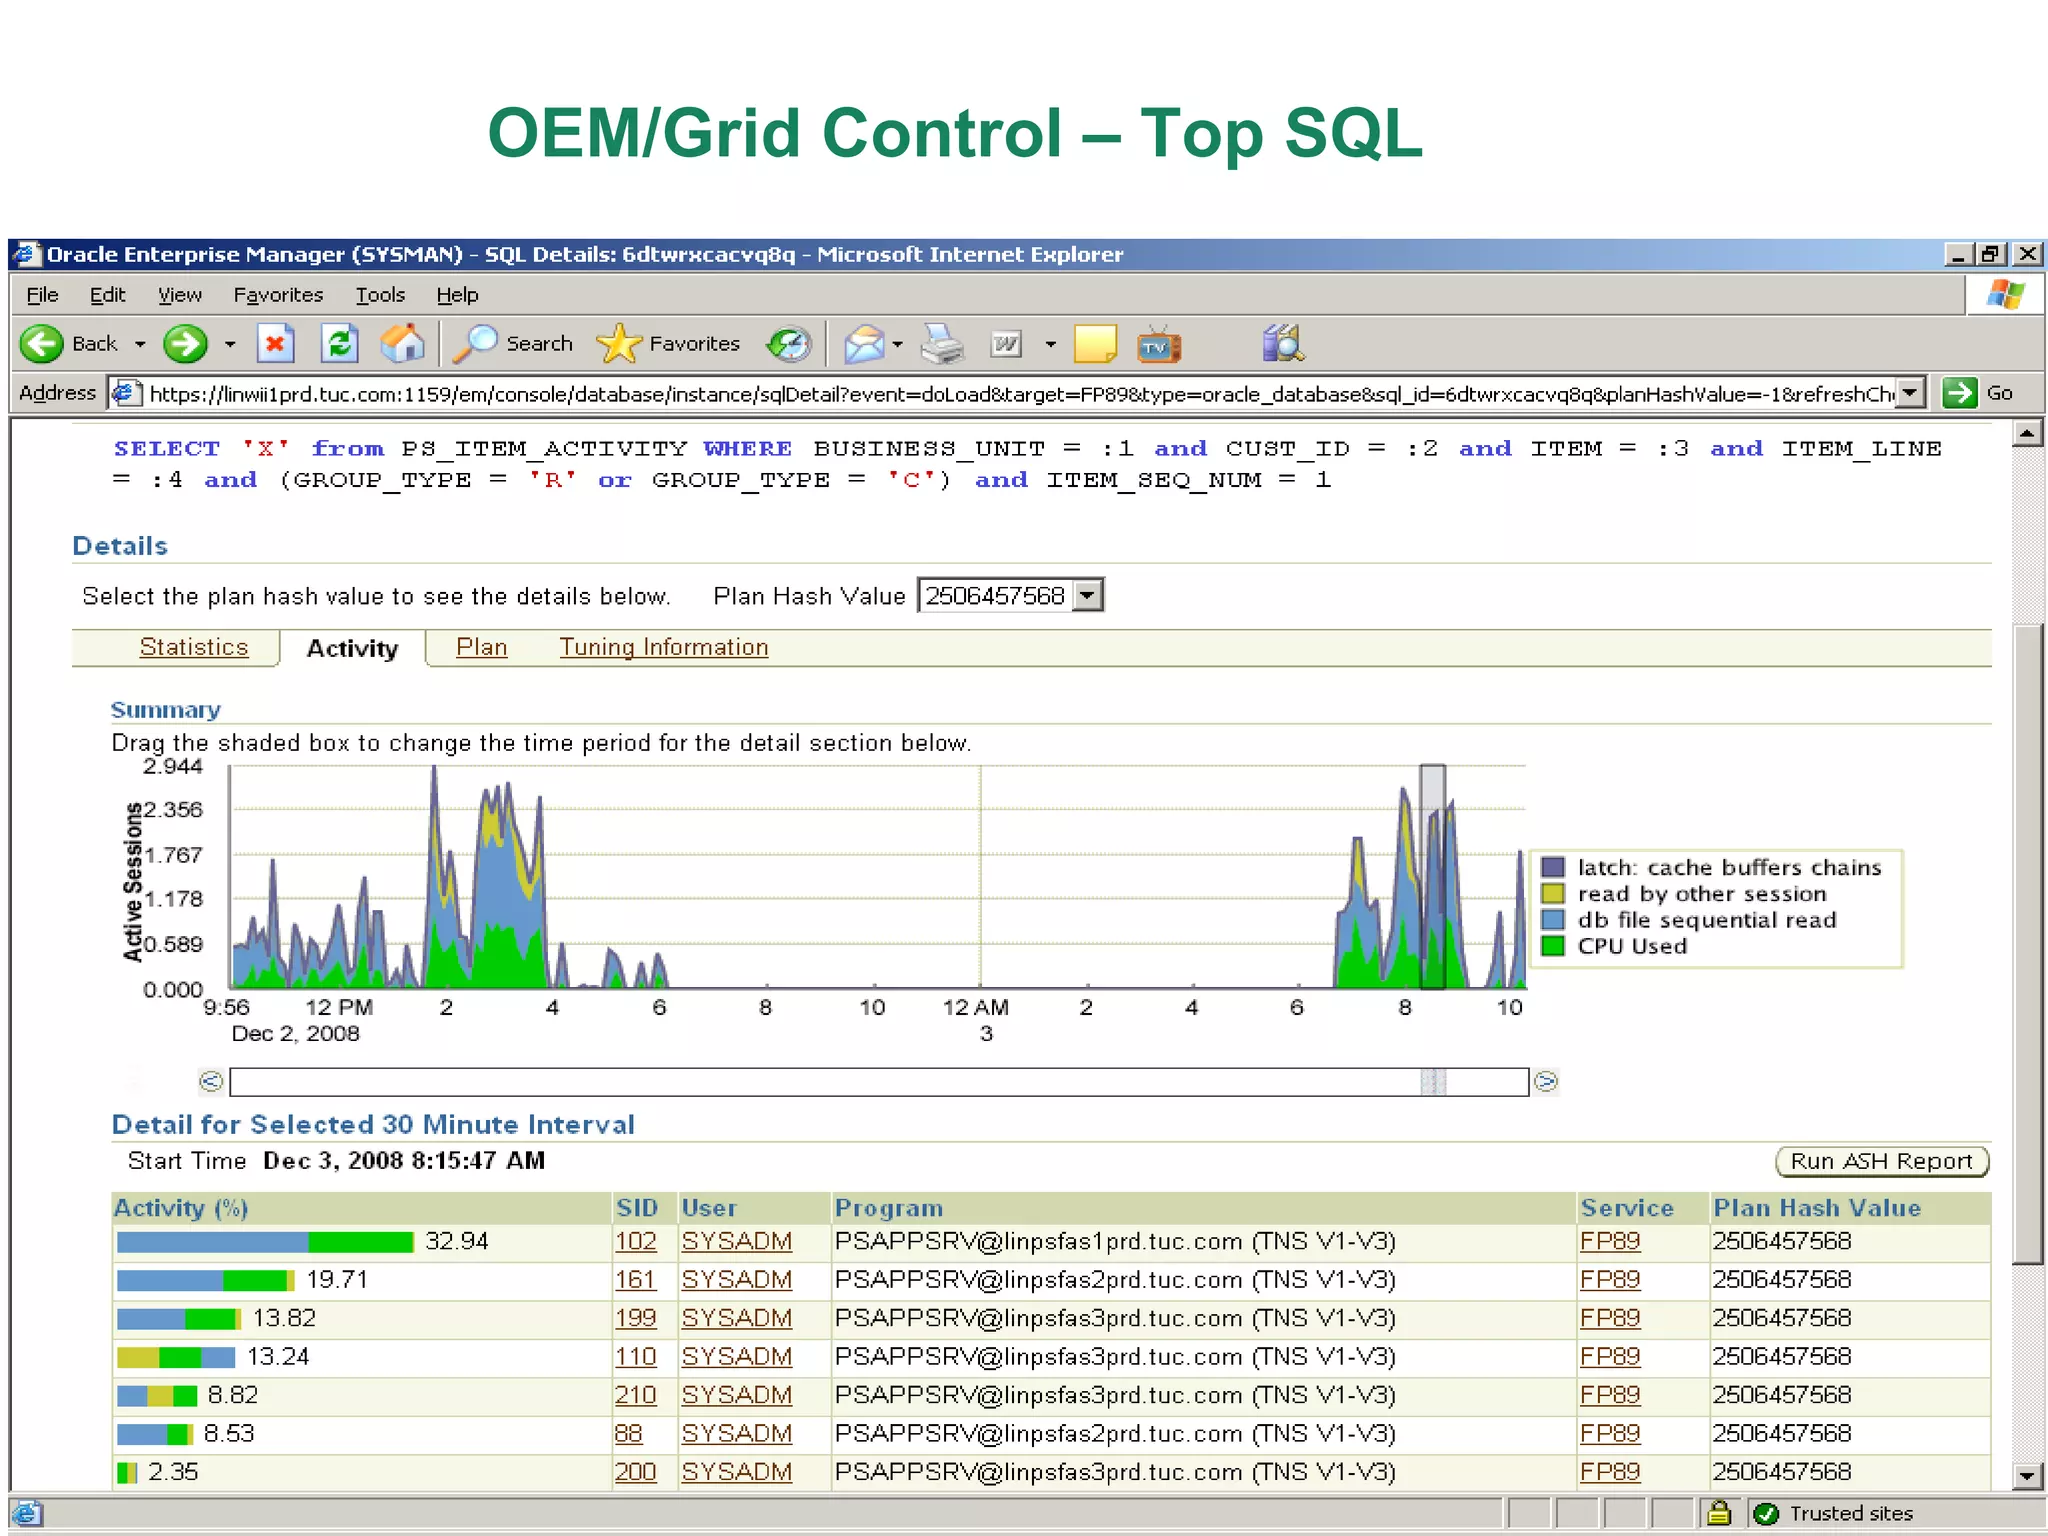The width and height of the screenshot is (2048, 1536).
Task: Select the Activity tab
Action: coord(352,648)
